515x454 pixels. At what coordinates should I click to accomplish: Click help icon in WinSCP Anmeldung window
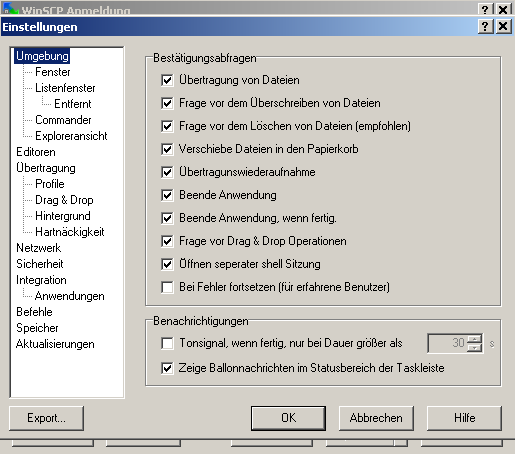[485, 9]
